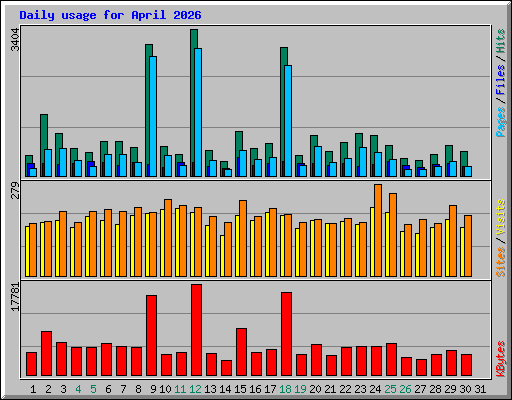Viewport: 512px width, 400px height.
Task: Click the cyan Pages bar for day 12
Action: tap(198, 112)
